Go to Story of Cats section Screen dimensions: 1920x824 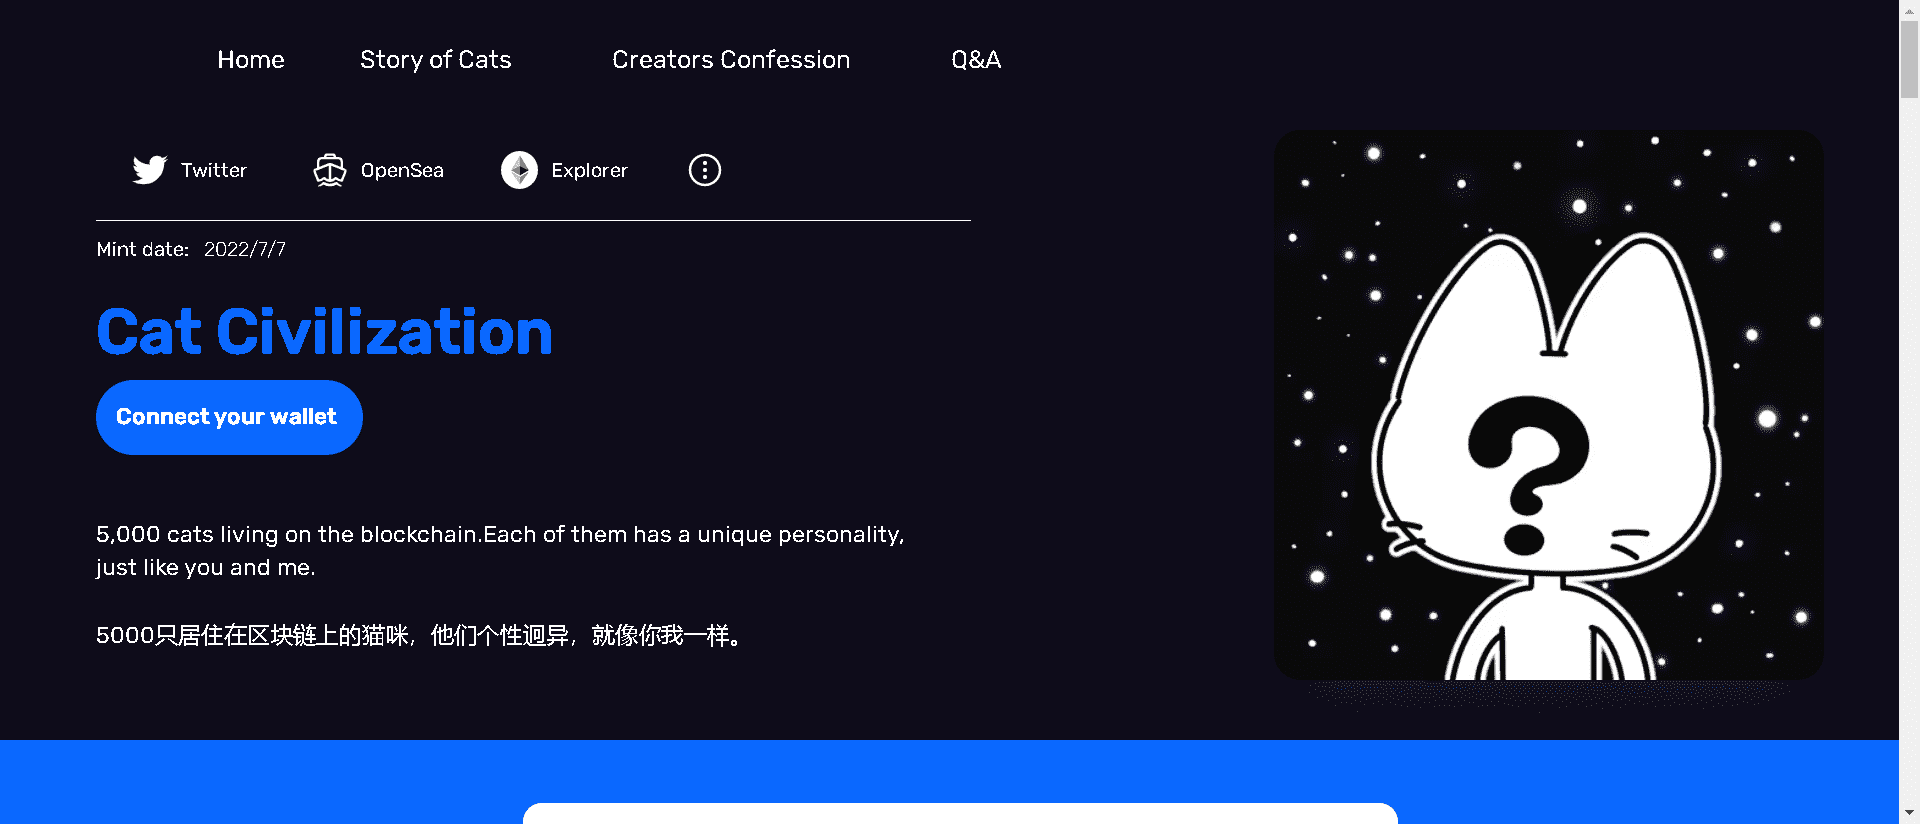pos(435,60)
